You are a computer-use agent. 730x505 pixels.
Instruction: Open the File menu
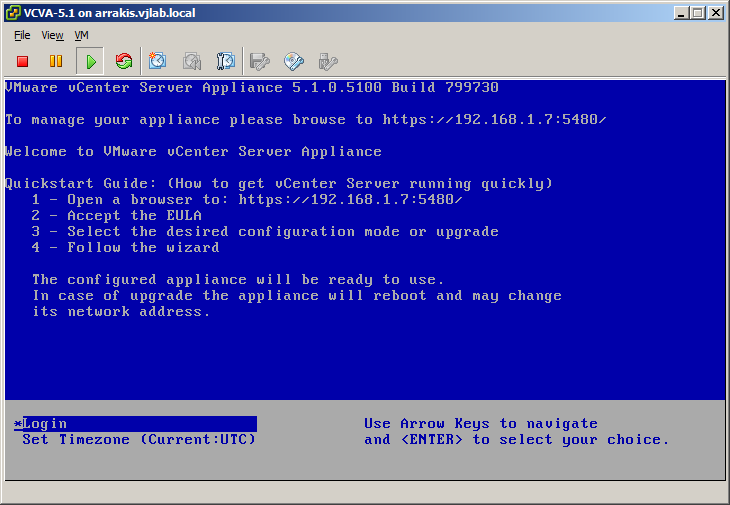click(22, 35)
